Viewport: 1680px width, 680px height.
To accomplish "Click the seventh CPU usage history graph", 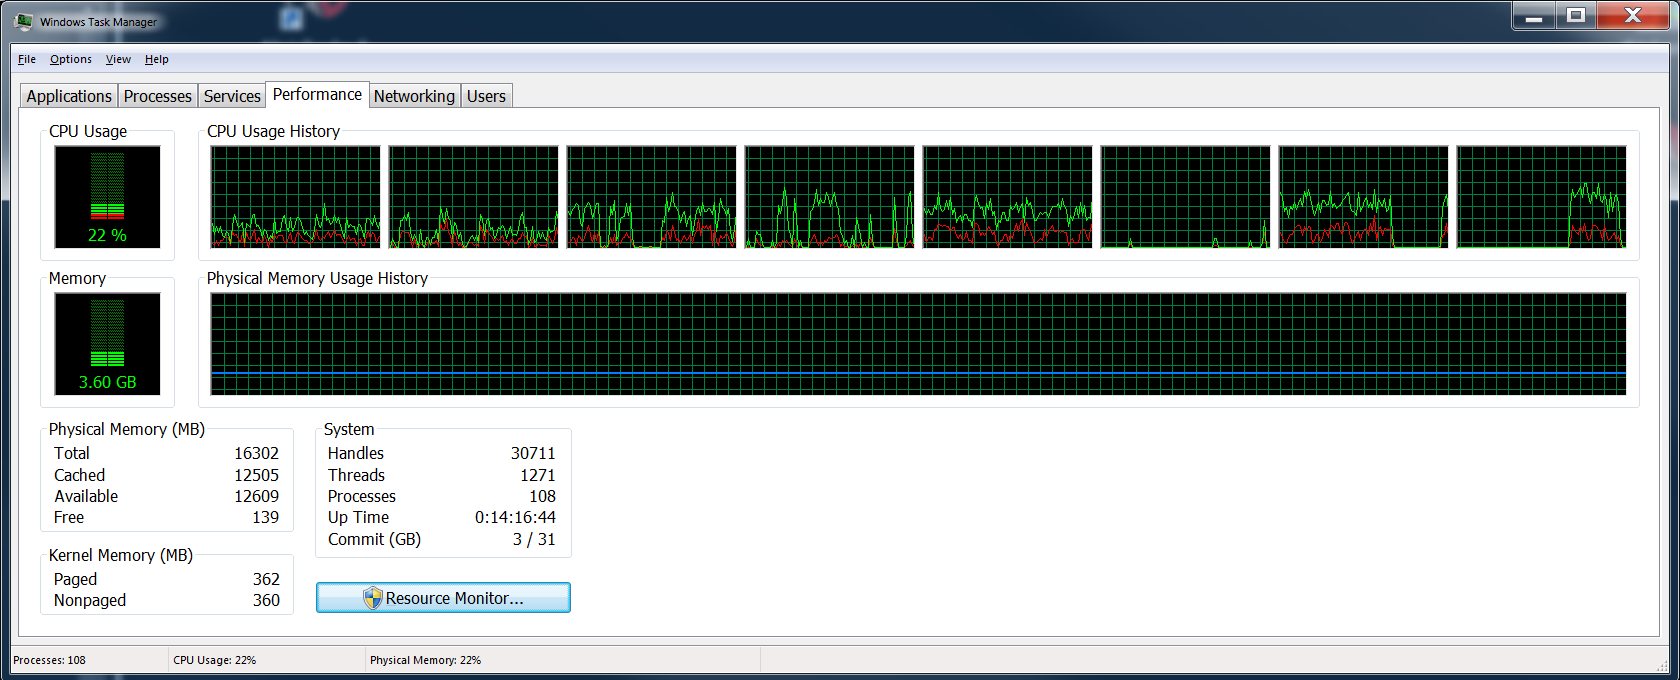I will (1363, 197).
